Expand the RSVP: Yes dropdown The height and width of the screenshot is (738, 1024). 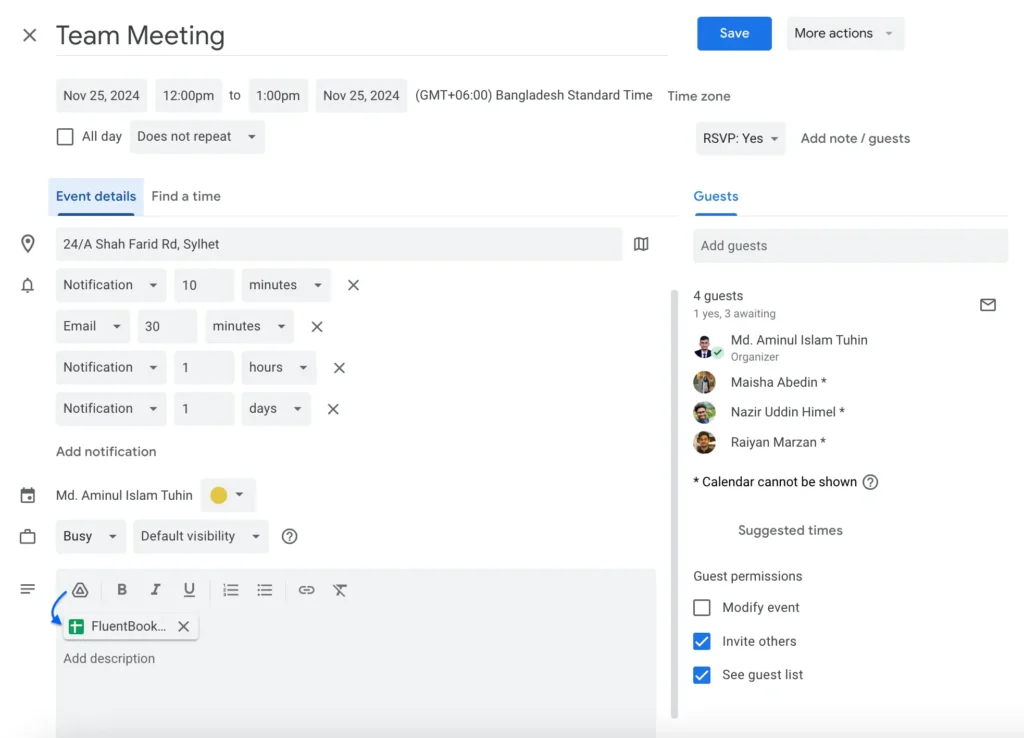pos(740,139)
